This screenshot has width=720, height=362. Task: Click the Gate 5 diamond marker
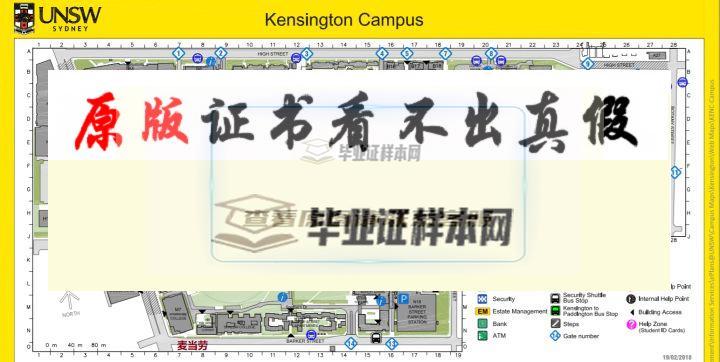pos(407,54)
